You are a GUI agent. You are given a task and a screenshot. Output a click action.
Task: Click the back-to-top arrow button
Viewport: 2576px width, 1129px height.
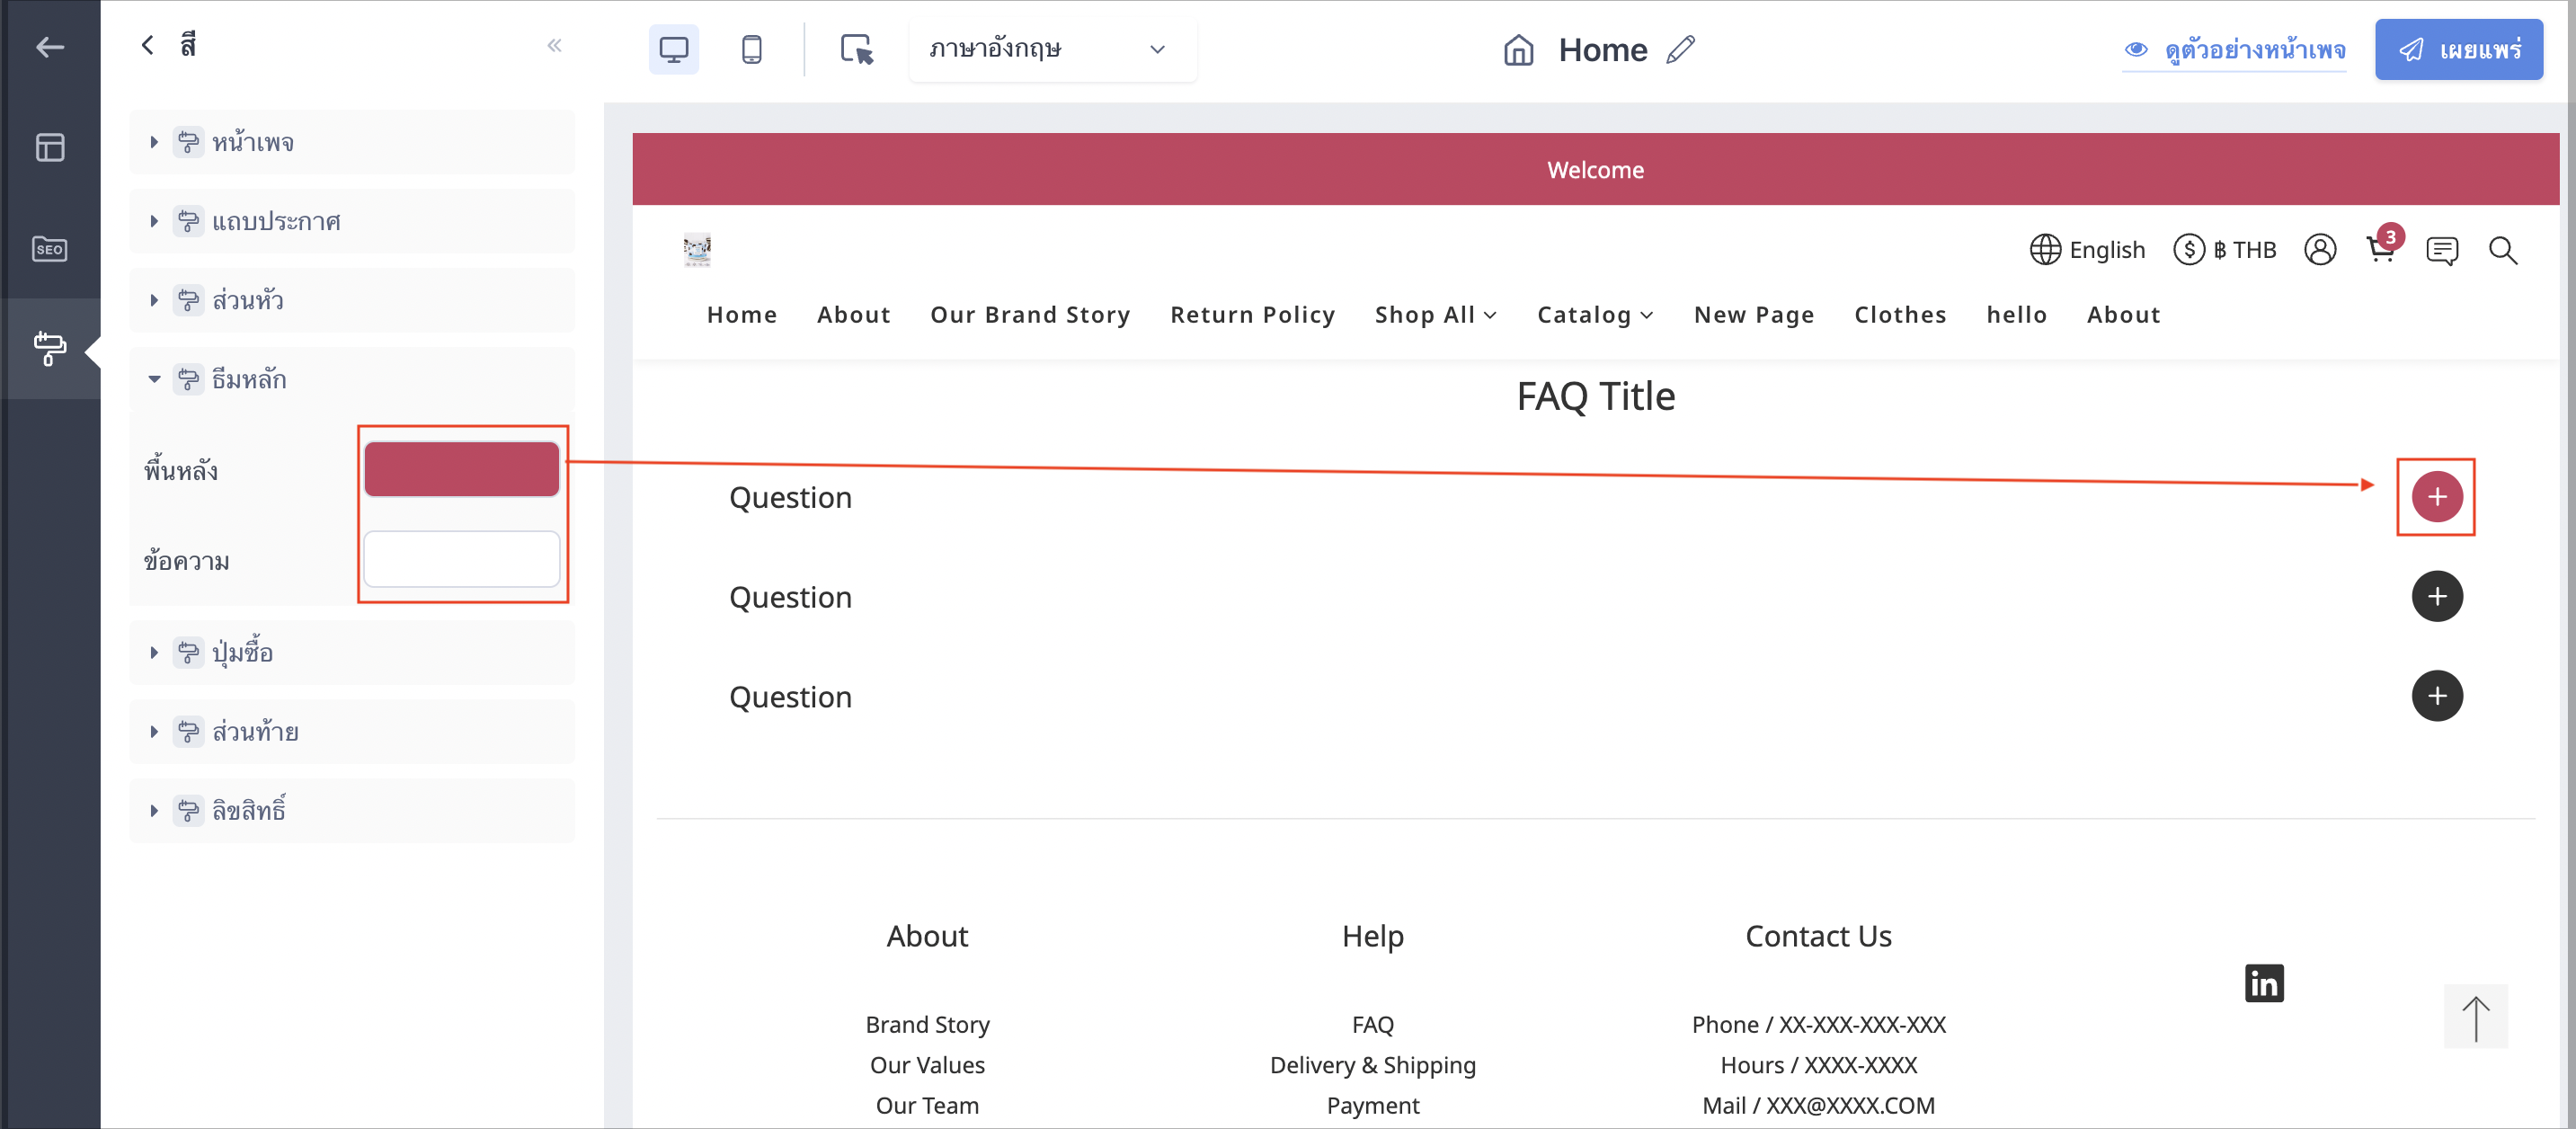pos(2475,1016)
